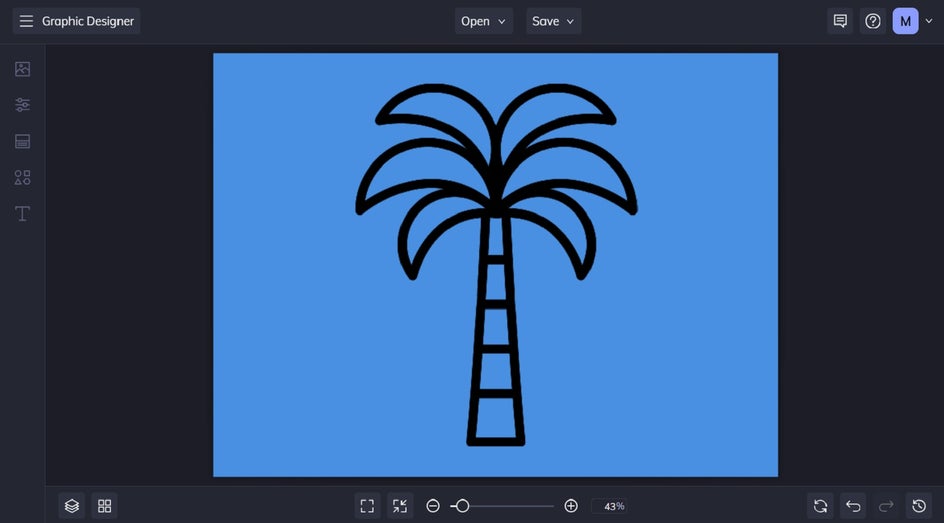
Task: Expand the Save dropdown menu
Action: tap(553, 21)
